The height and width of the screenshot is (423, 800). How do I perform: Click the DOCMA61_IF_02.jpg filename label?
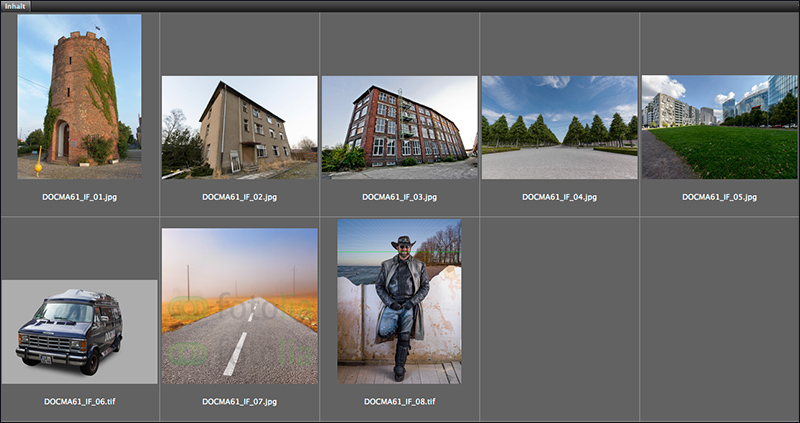pos(239,197)
